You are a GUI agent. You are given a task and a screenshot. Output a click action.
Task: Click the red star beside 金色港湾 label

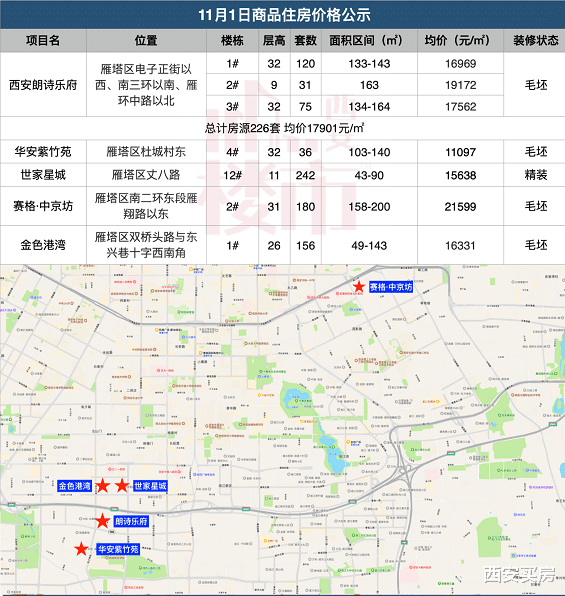[102, 485]
